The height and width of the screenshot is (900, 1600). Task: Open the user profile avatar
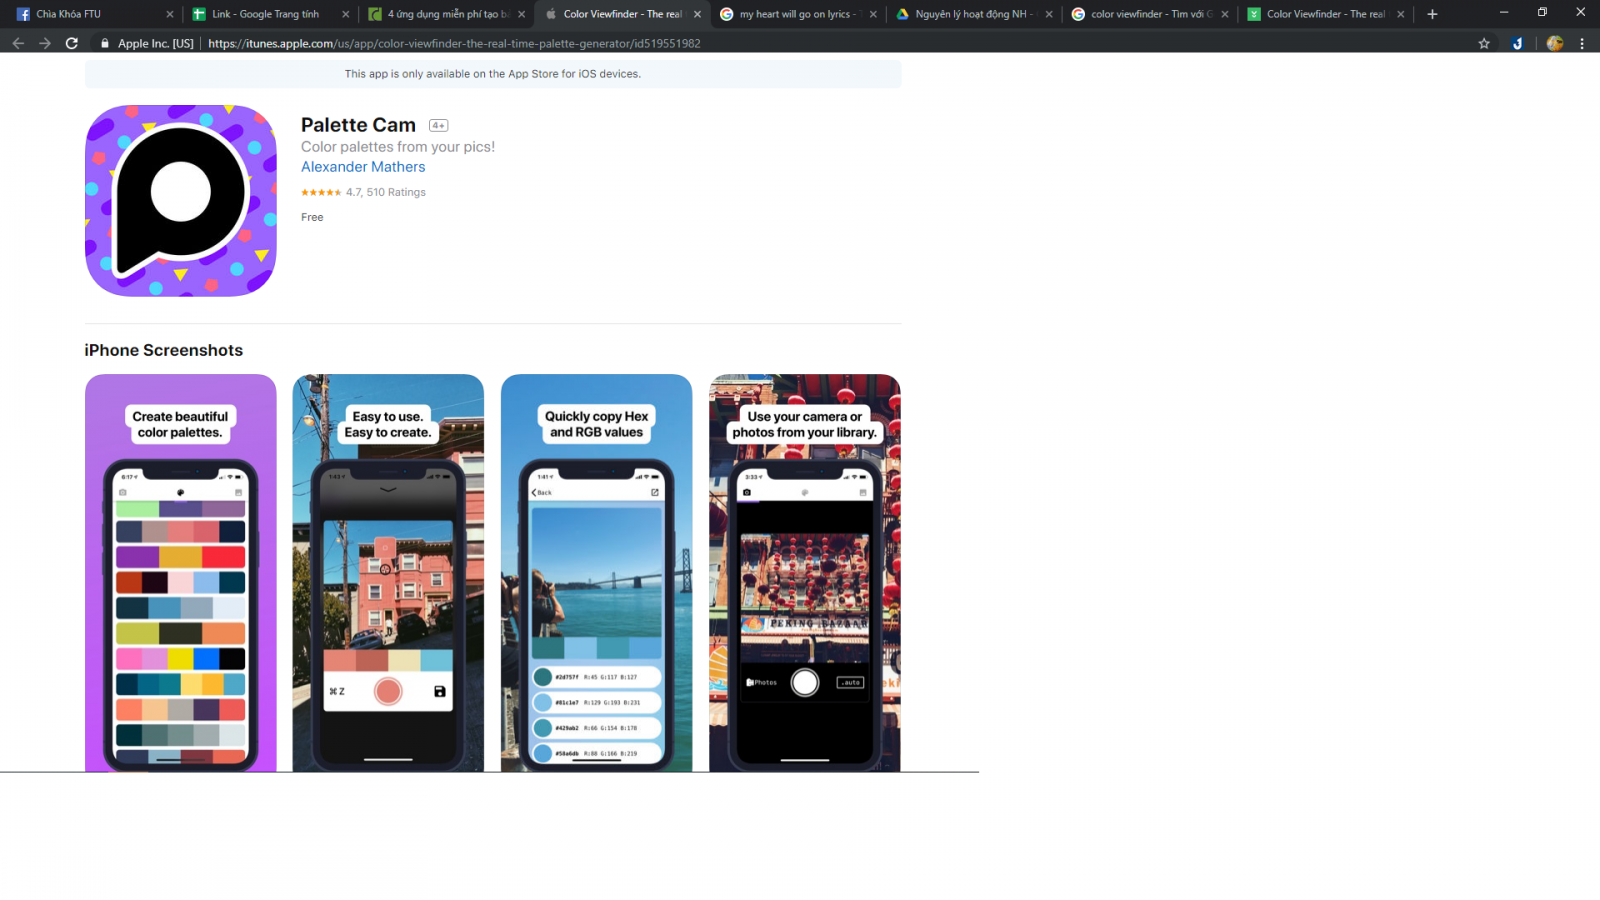tap(1554, 43)
